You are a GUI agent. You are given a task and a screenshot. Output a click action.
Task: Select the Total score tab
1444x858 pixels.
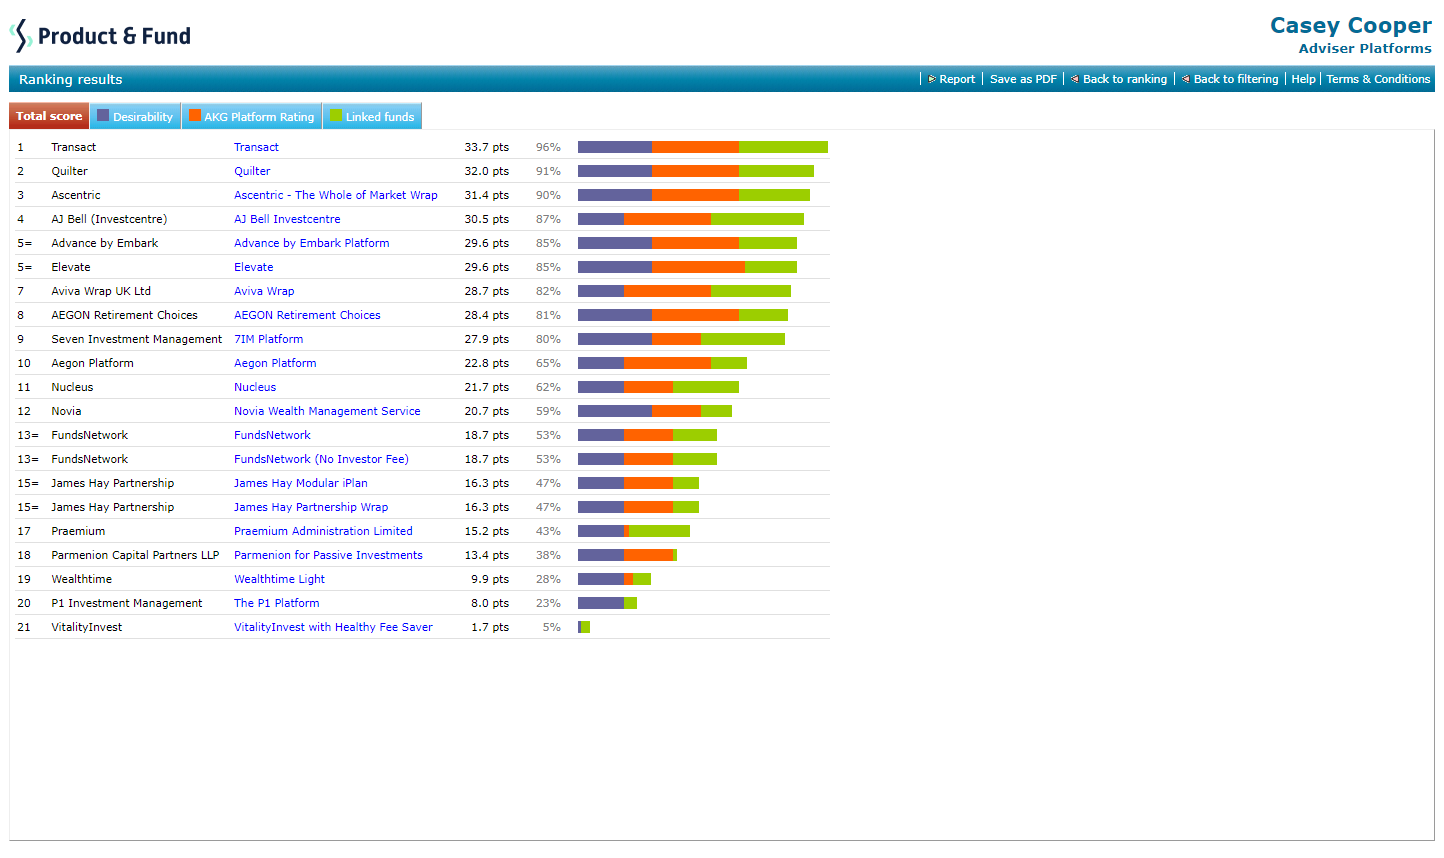point(49,116)
